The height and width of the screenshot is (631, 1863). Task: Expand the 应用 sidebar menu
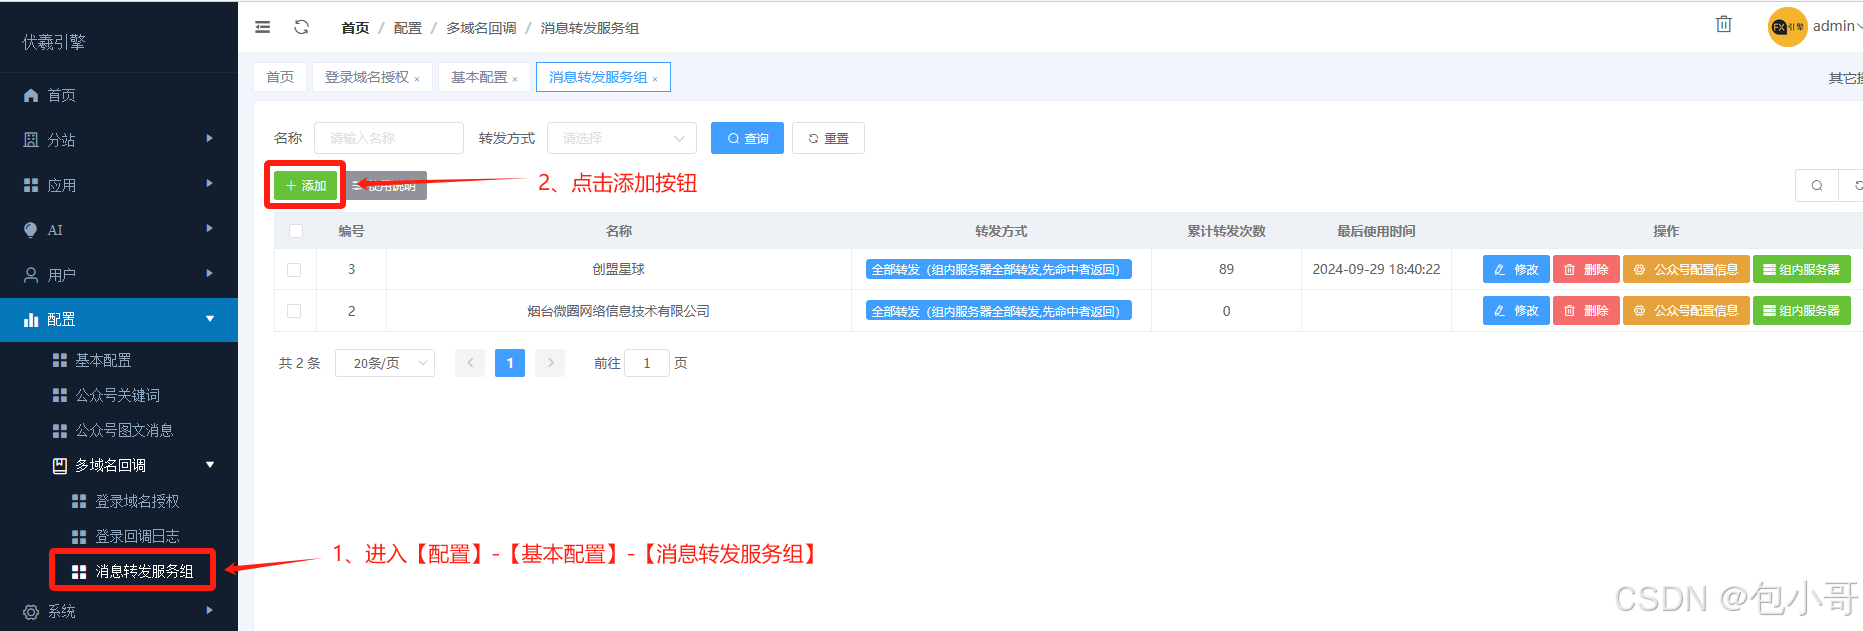[x=209, y=183]
